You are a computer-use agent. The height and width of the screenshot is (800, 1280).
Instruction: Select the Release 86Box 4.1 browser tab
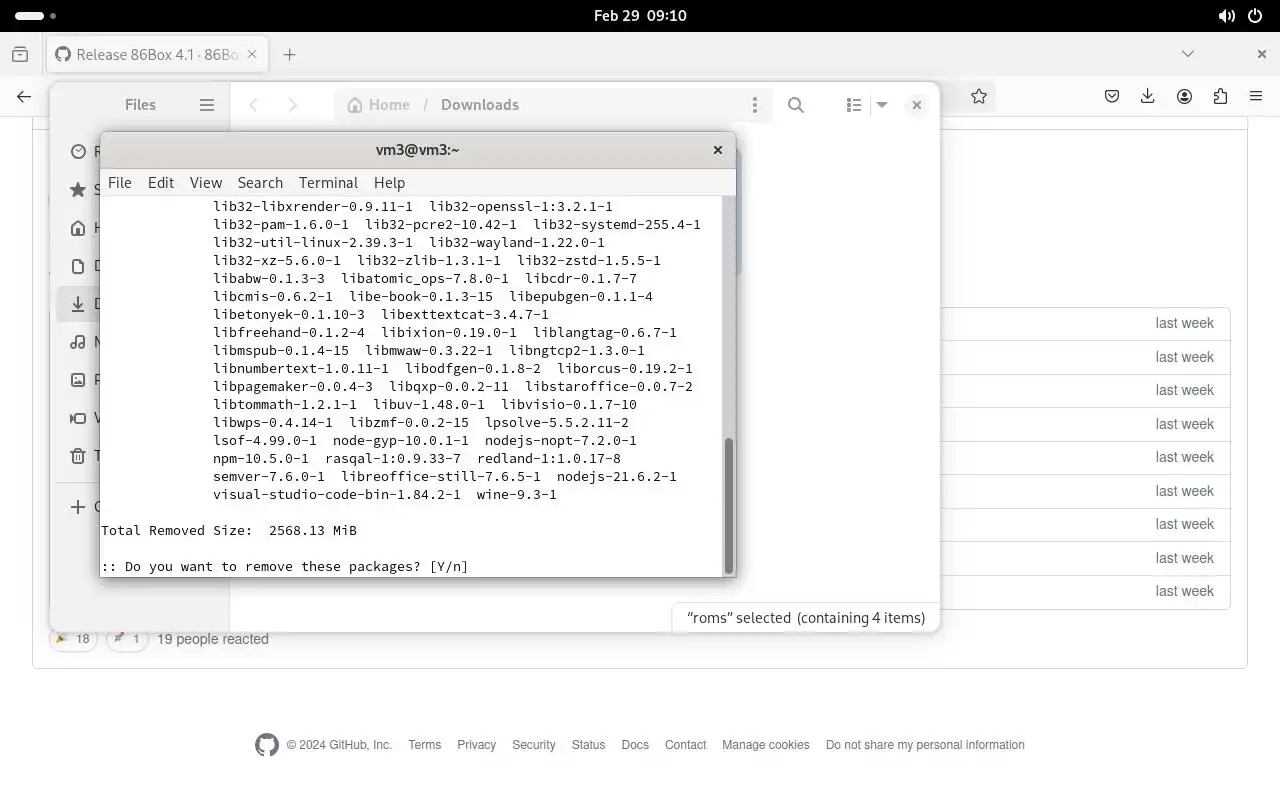pos(156,55)
